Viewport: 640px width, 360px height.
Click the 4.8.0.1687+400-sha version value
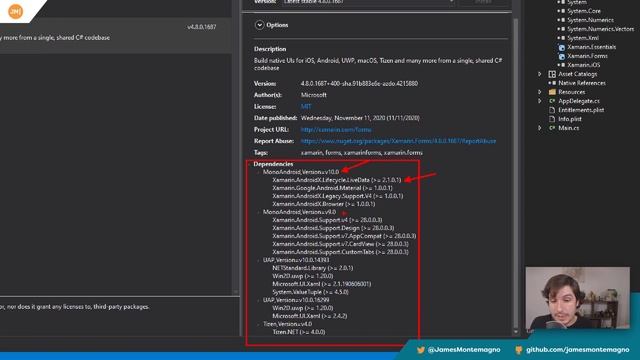coord(359,83)
